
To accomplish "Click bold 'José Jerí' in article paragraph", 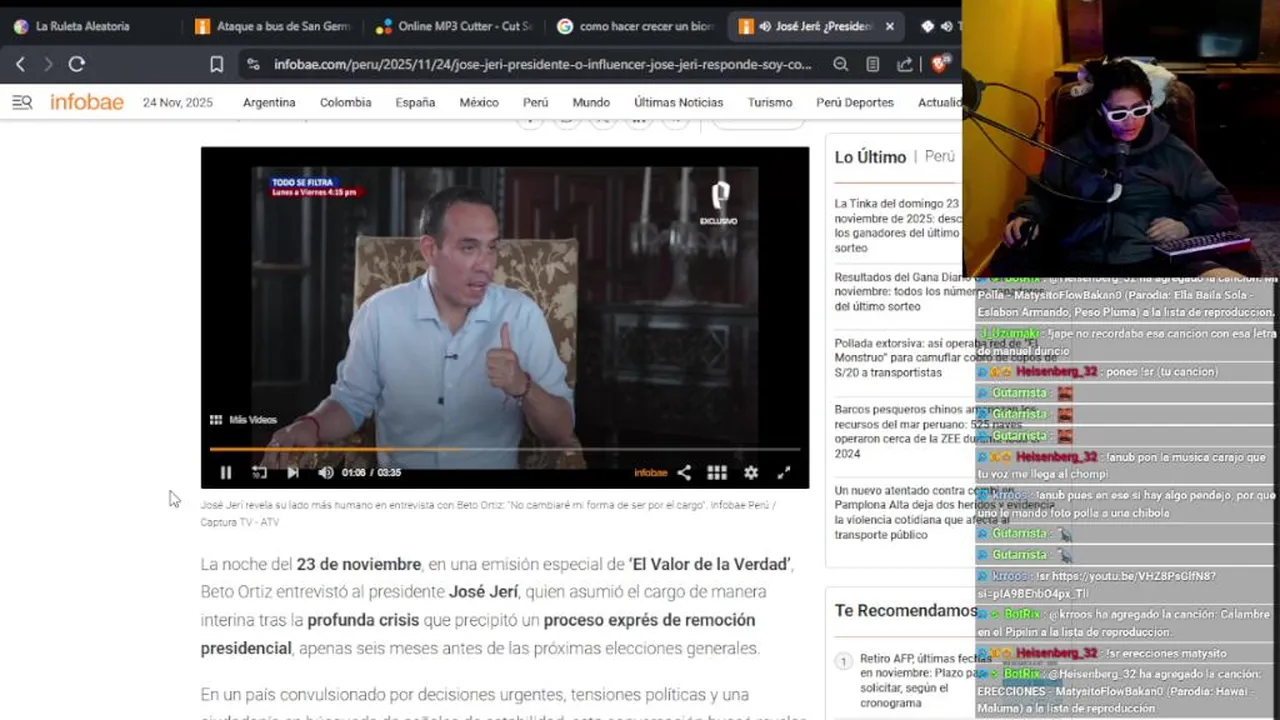I will click(485, 592).
